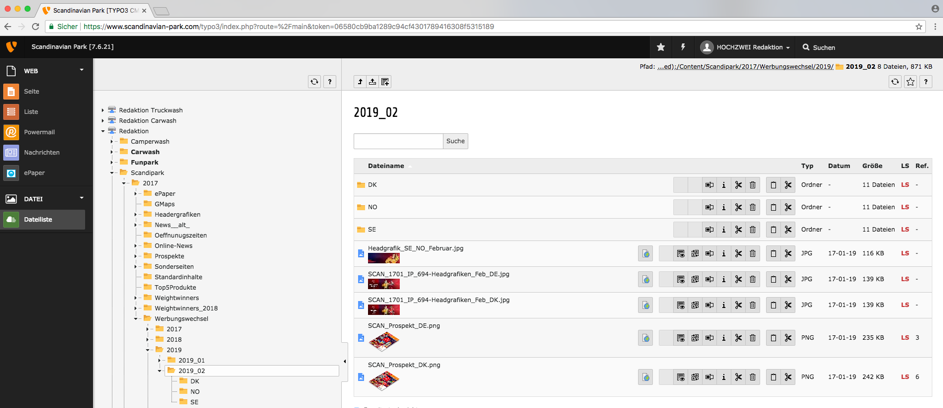Open the flash cache icon in top bar

click(x=683, y=47)
